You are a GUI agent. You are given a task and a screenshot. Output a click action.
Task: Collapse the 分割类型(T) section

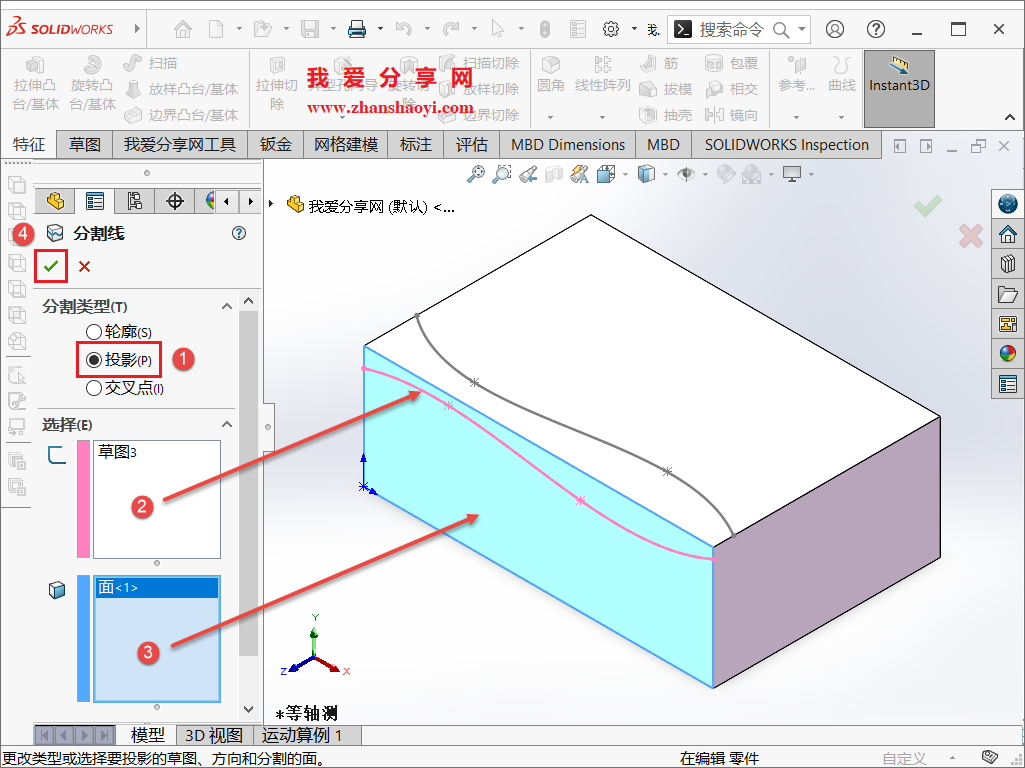tap(227, 306)
